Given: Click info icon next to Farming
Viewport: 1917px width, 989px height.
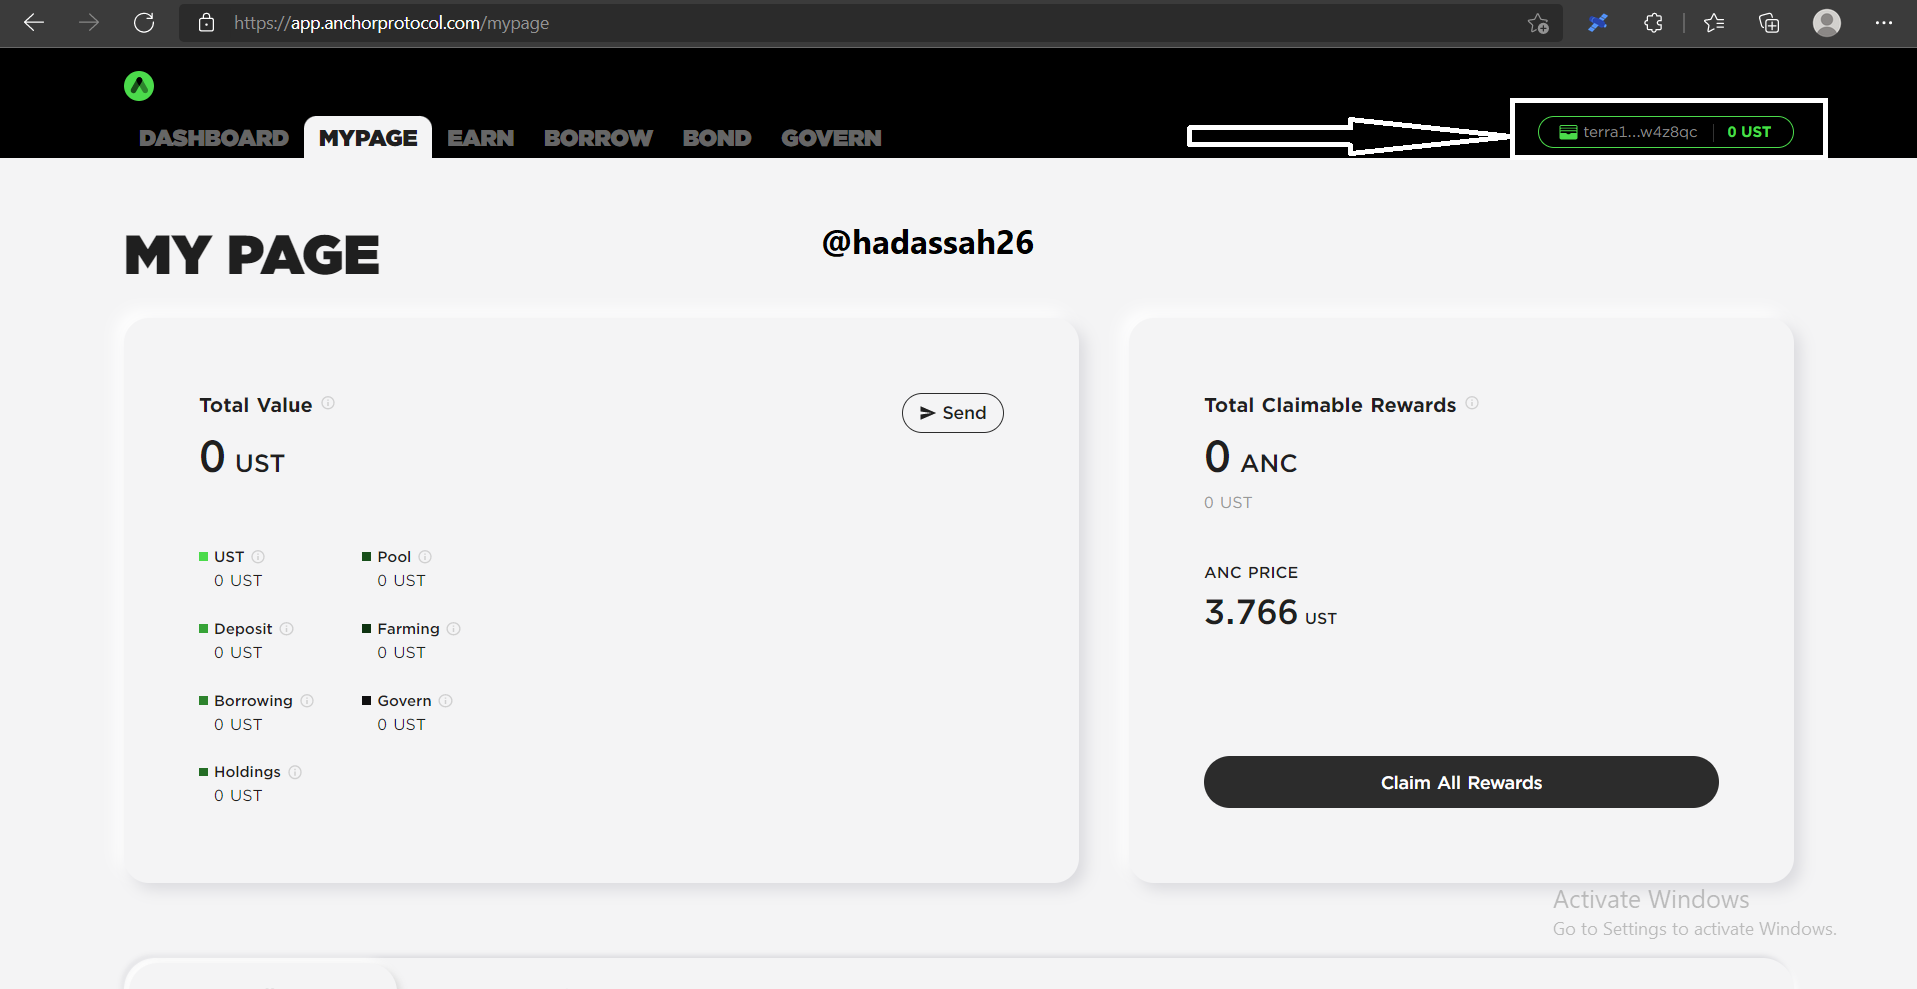Looking at the screenshot, I should point(454,628).
